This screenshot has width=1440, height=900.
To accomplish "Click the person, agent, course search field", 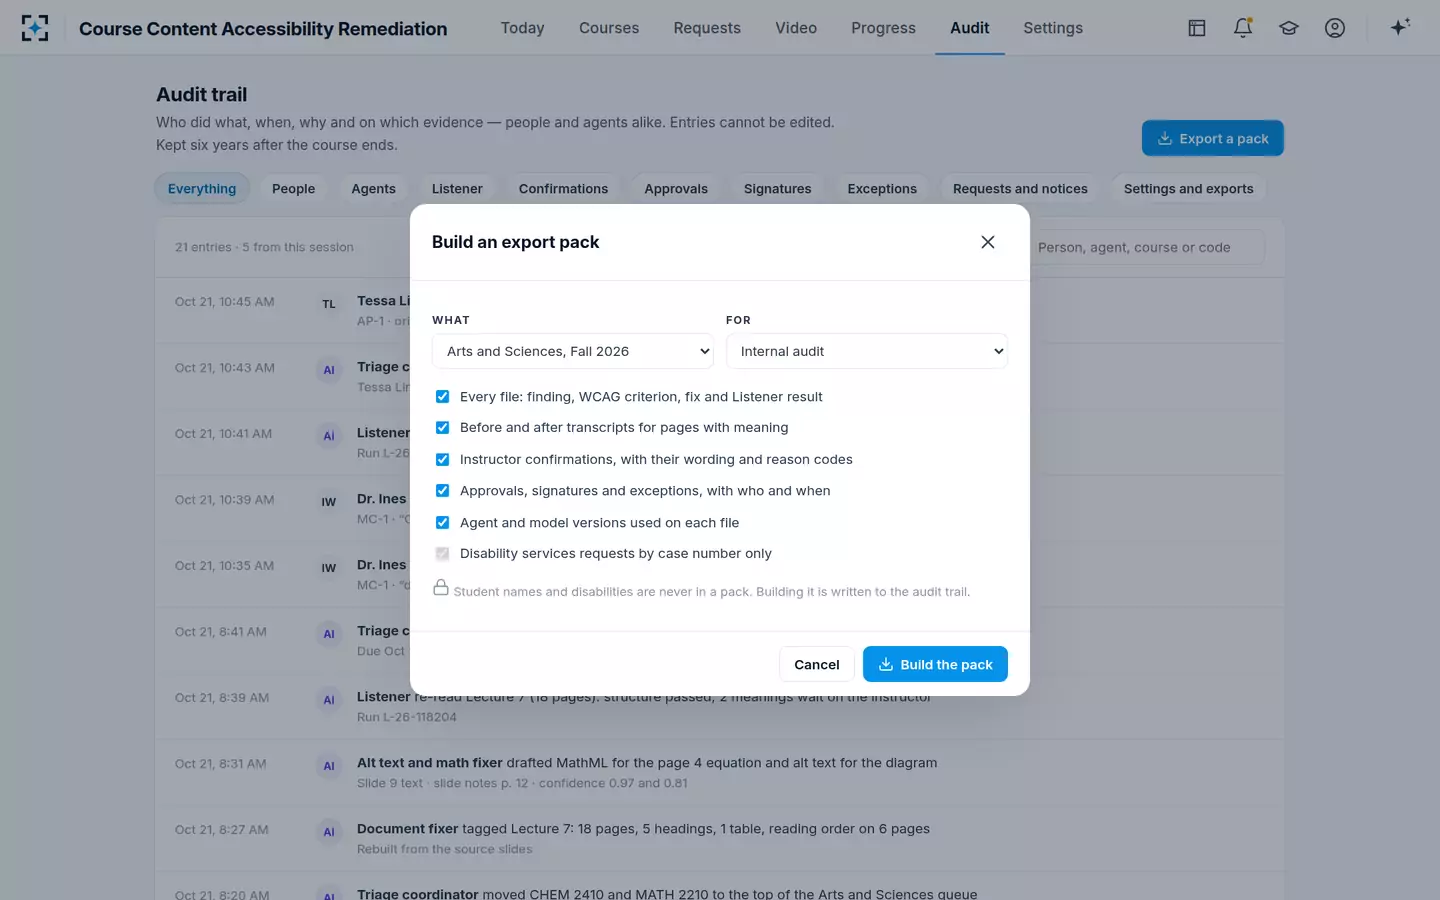I will (1146, 247).
